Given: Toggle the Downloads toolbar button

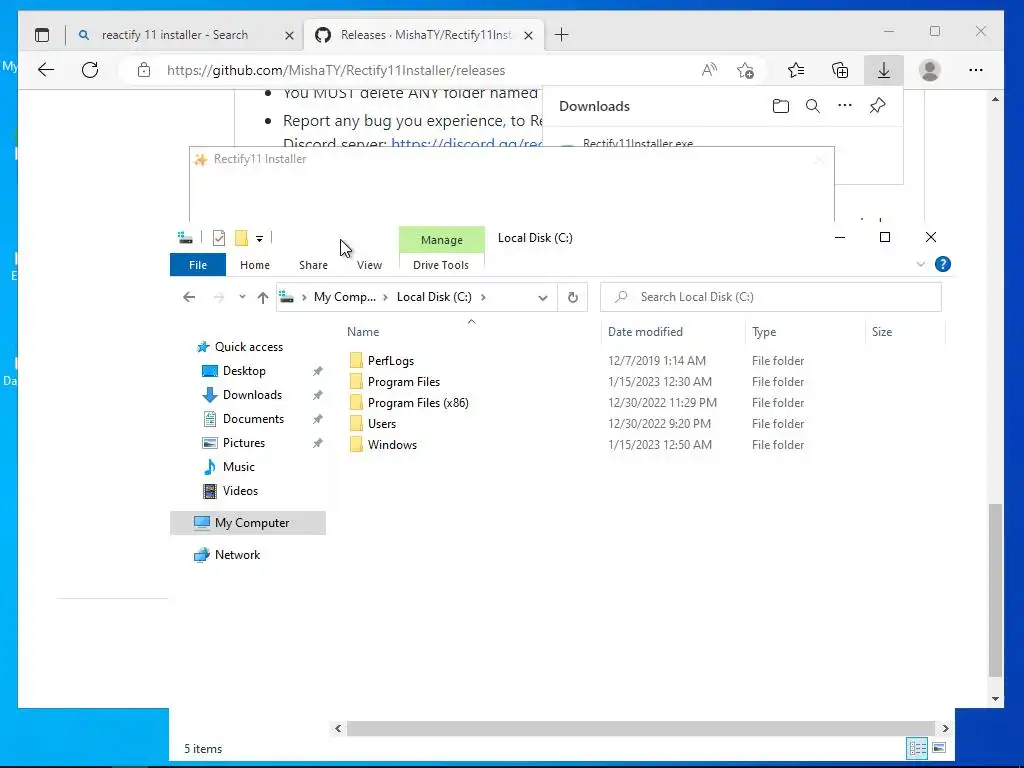Looking at the screenshot, I should click(x=884, y=70).
